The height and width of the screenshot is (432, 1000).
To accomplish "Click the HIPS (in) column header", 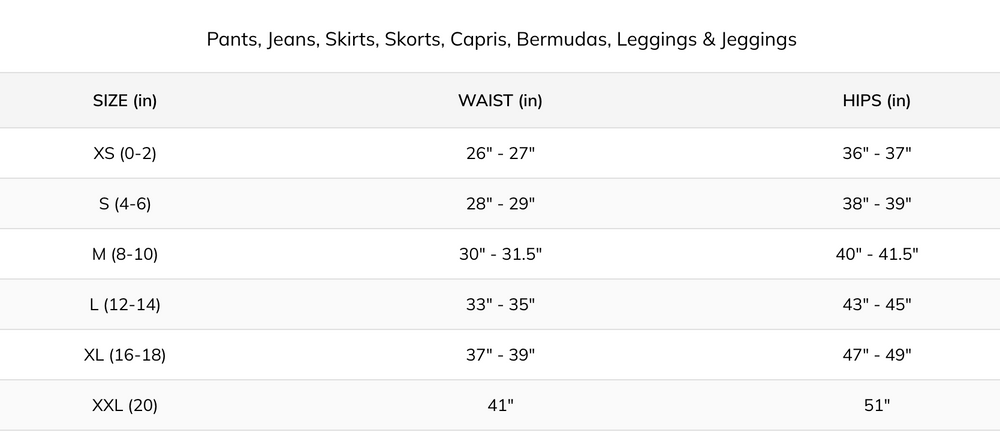I will coord(876,100).
